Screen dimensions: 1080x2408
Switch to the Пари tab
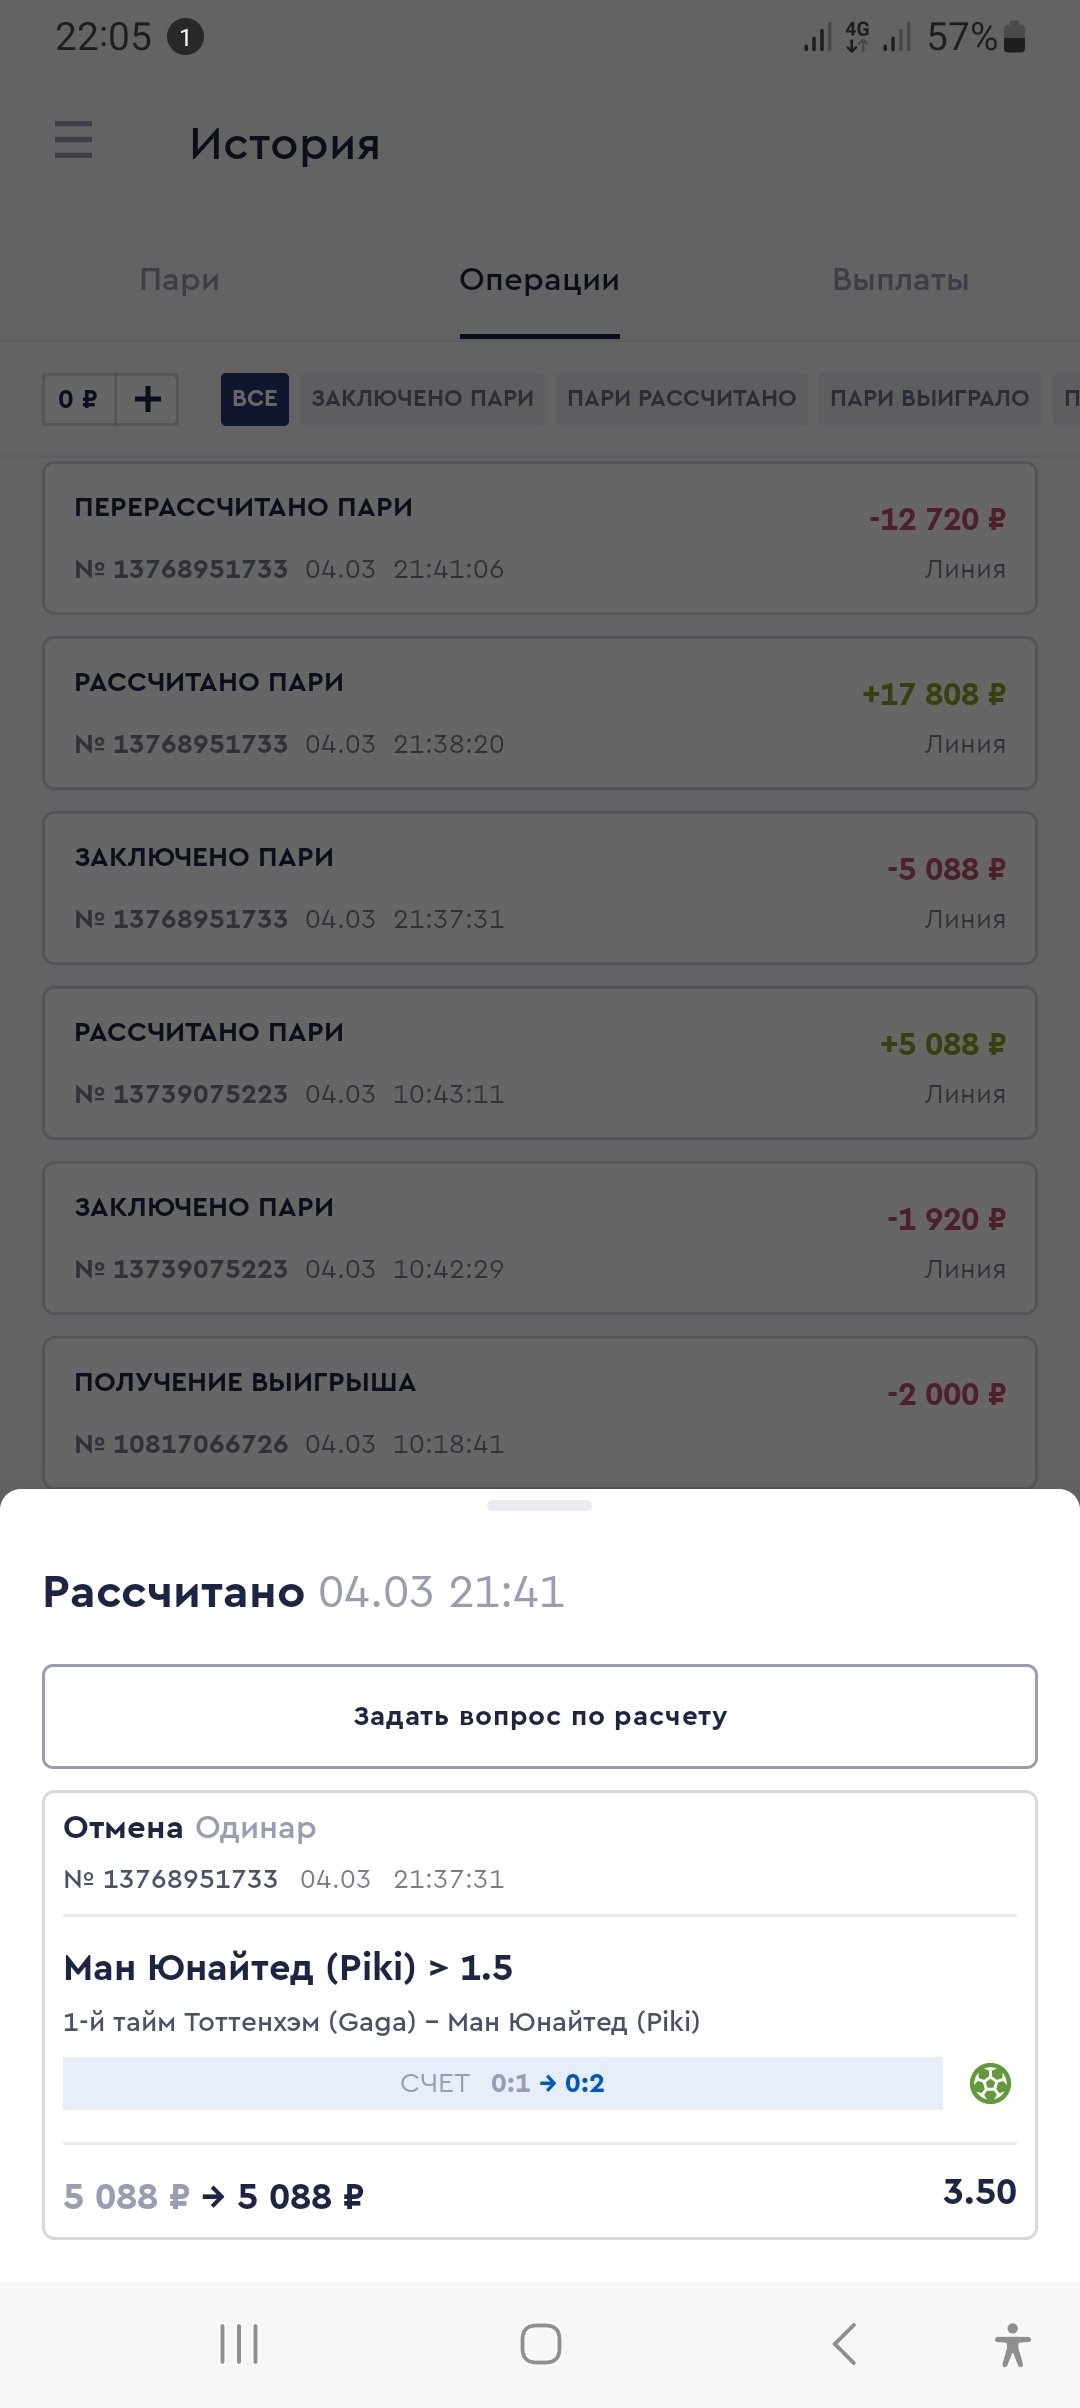pos(180,280)
